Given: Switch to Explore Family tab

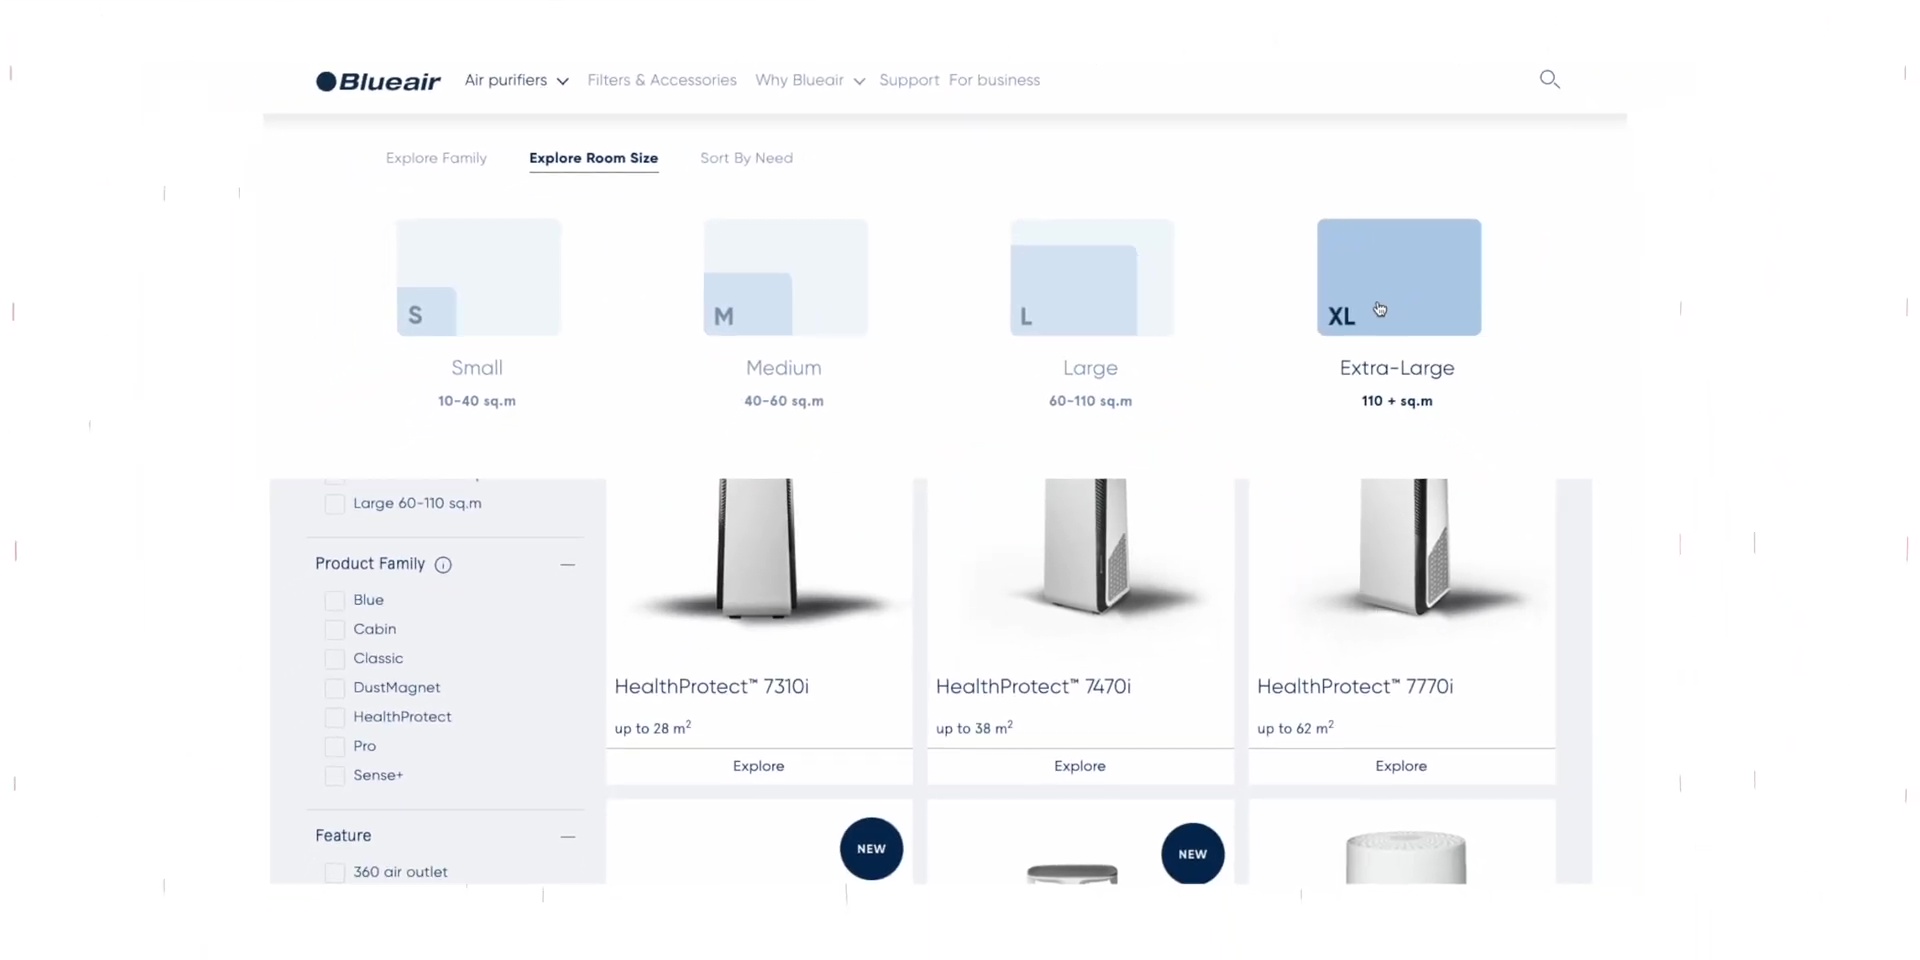Looking at the screenshot, I should 436,158.
